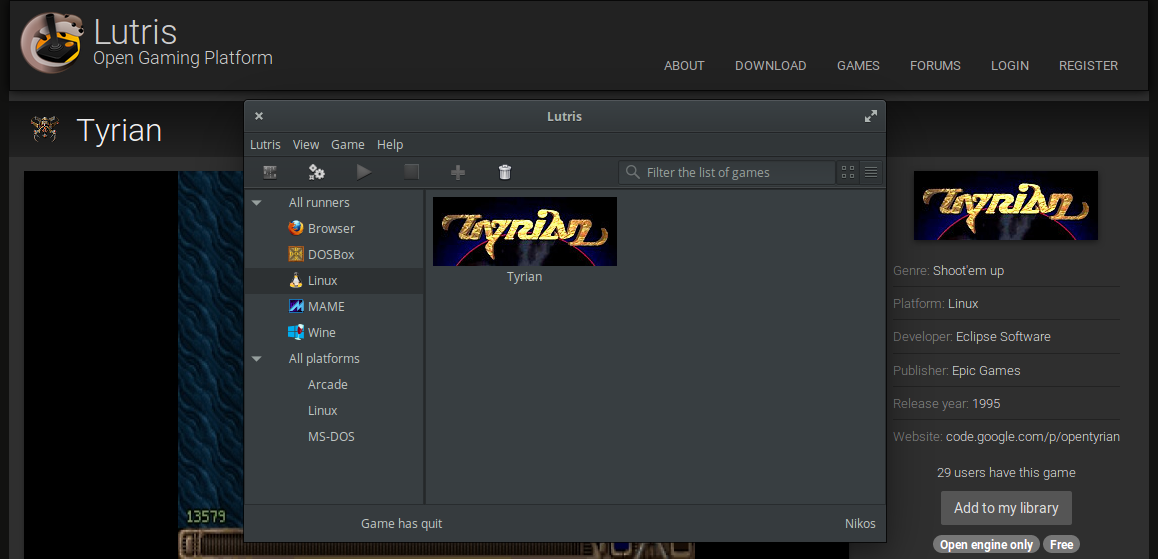Click the 'Shoot'em up' genre value
Image resolution: width=1158 pixels, height=559 pixels.
pyautogui.click(x=968, y=270)
